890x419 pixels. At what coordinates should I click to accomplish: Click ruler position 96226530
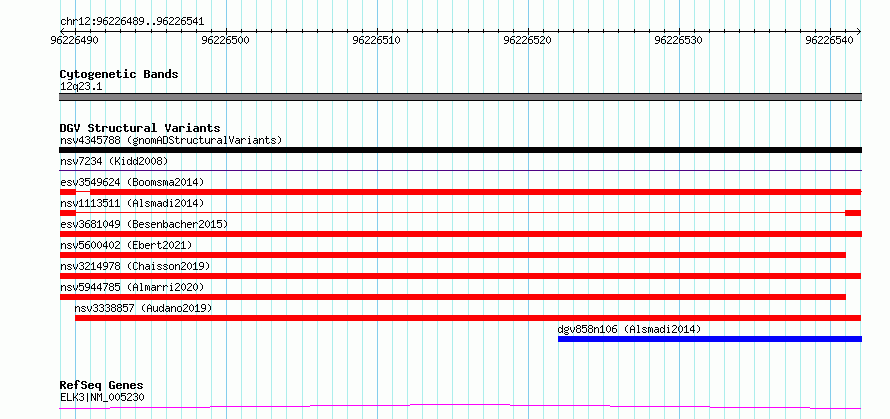679,40
